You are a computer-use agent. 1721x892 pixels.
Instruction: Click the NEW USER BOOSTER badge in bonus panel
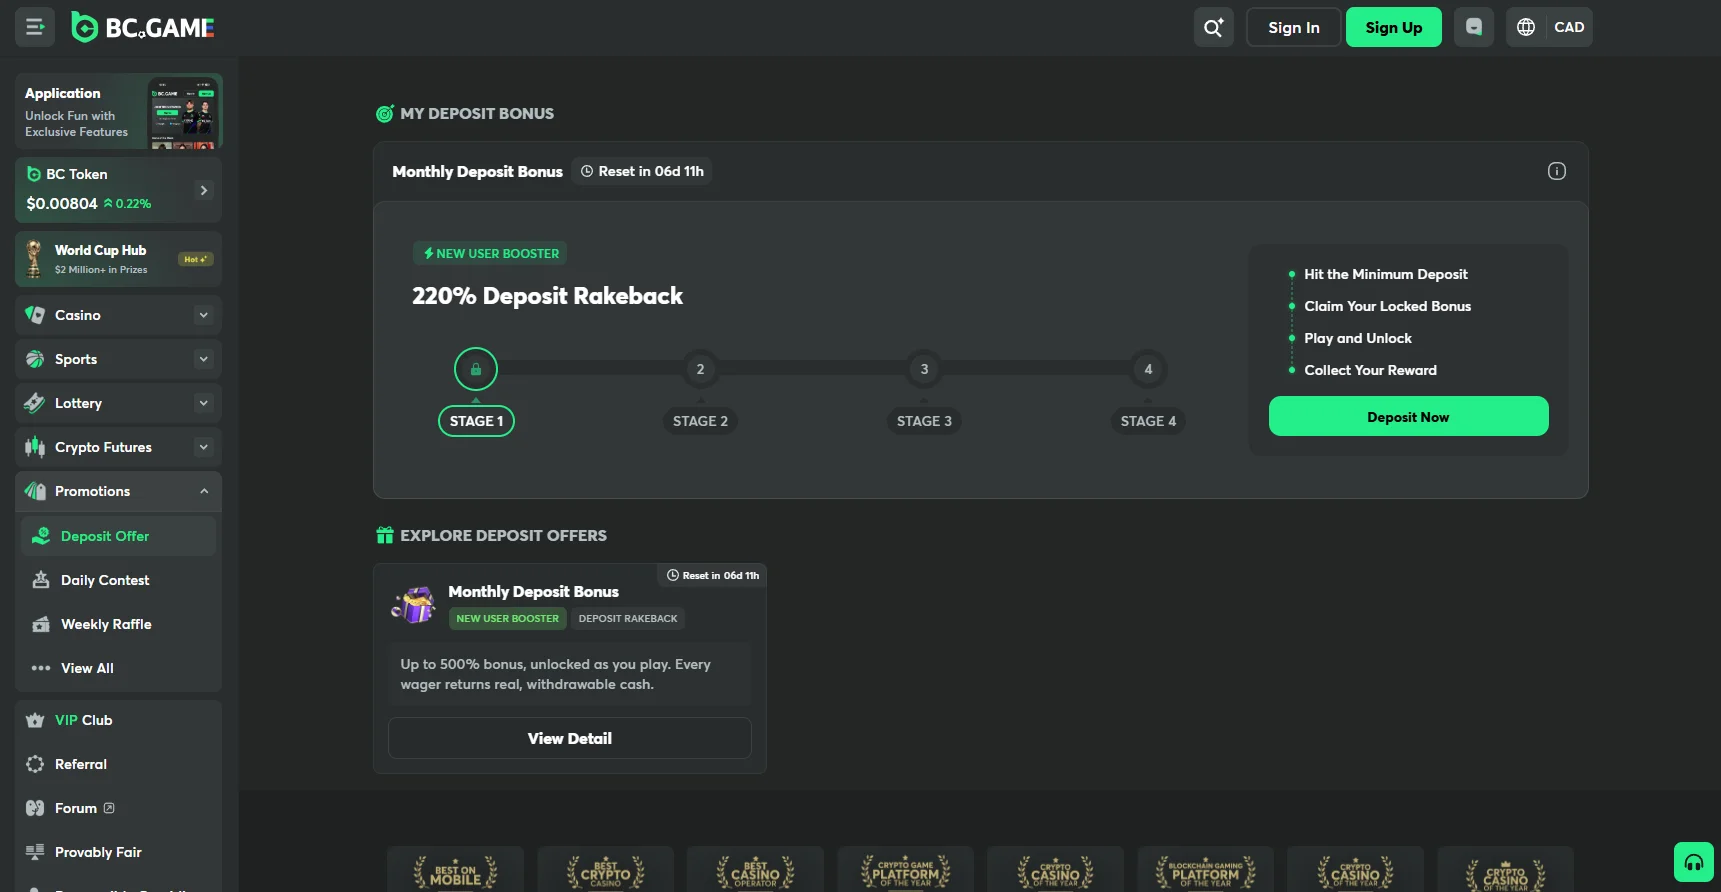tap(490, 253)
